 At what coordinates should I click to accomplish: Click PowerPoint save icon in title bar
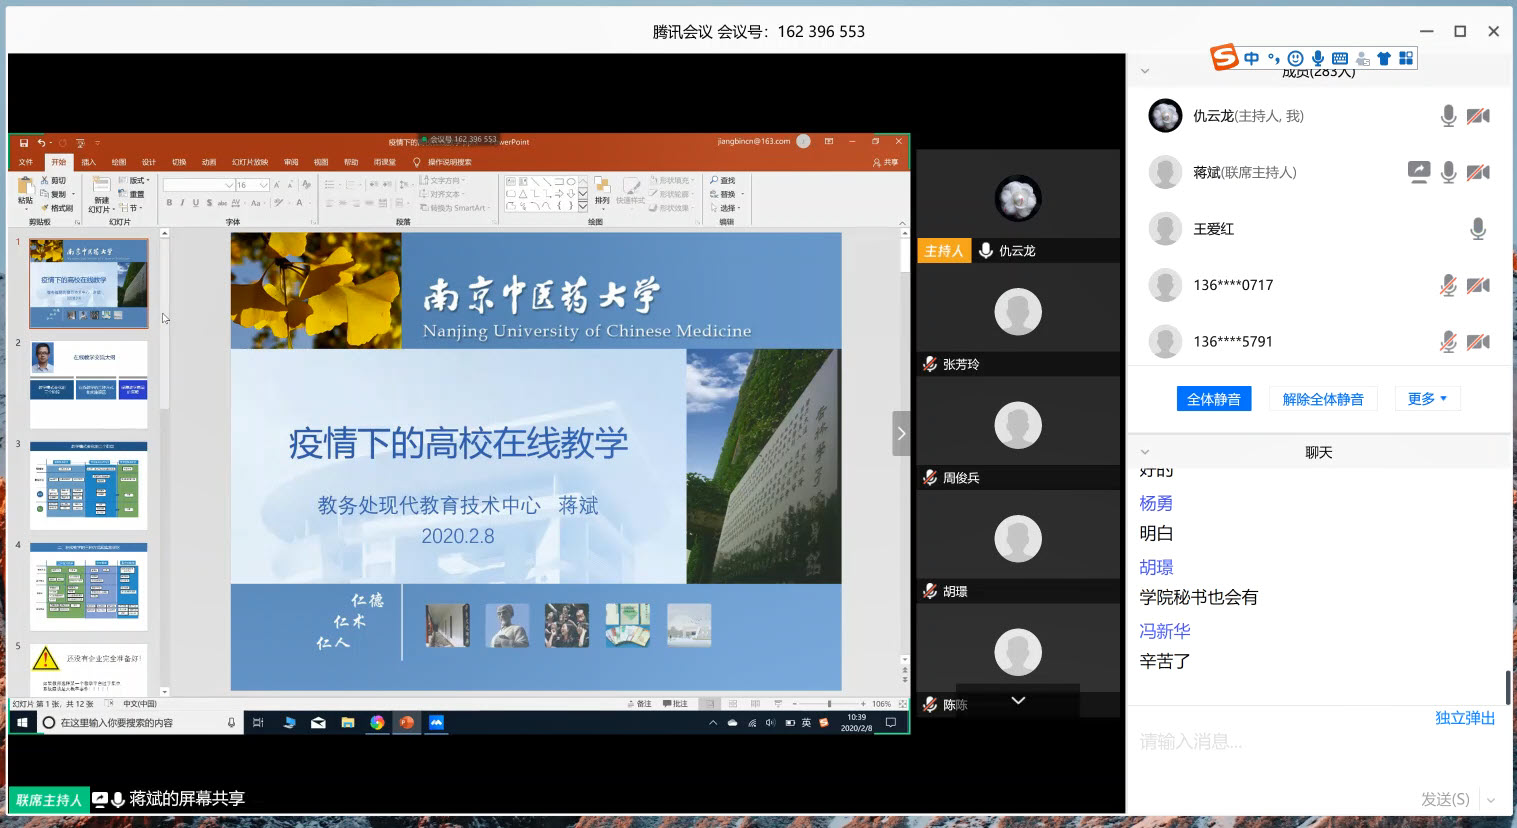(24, 142)
